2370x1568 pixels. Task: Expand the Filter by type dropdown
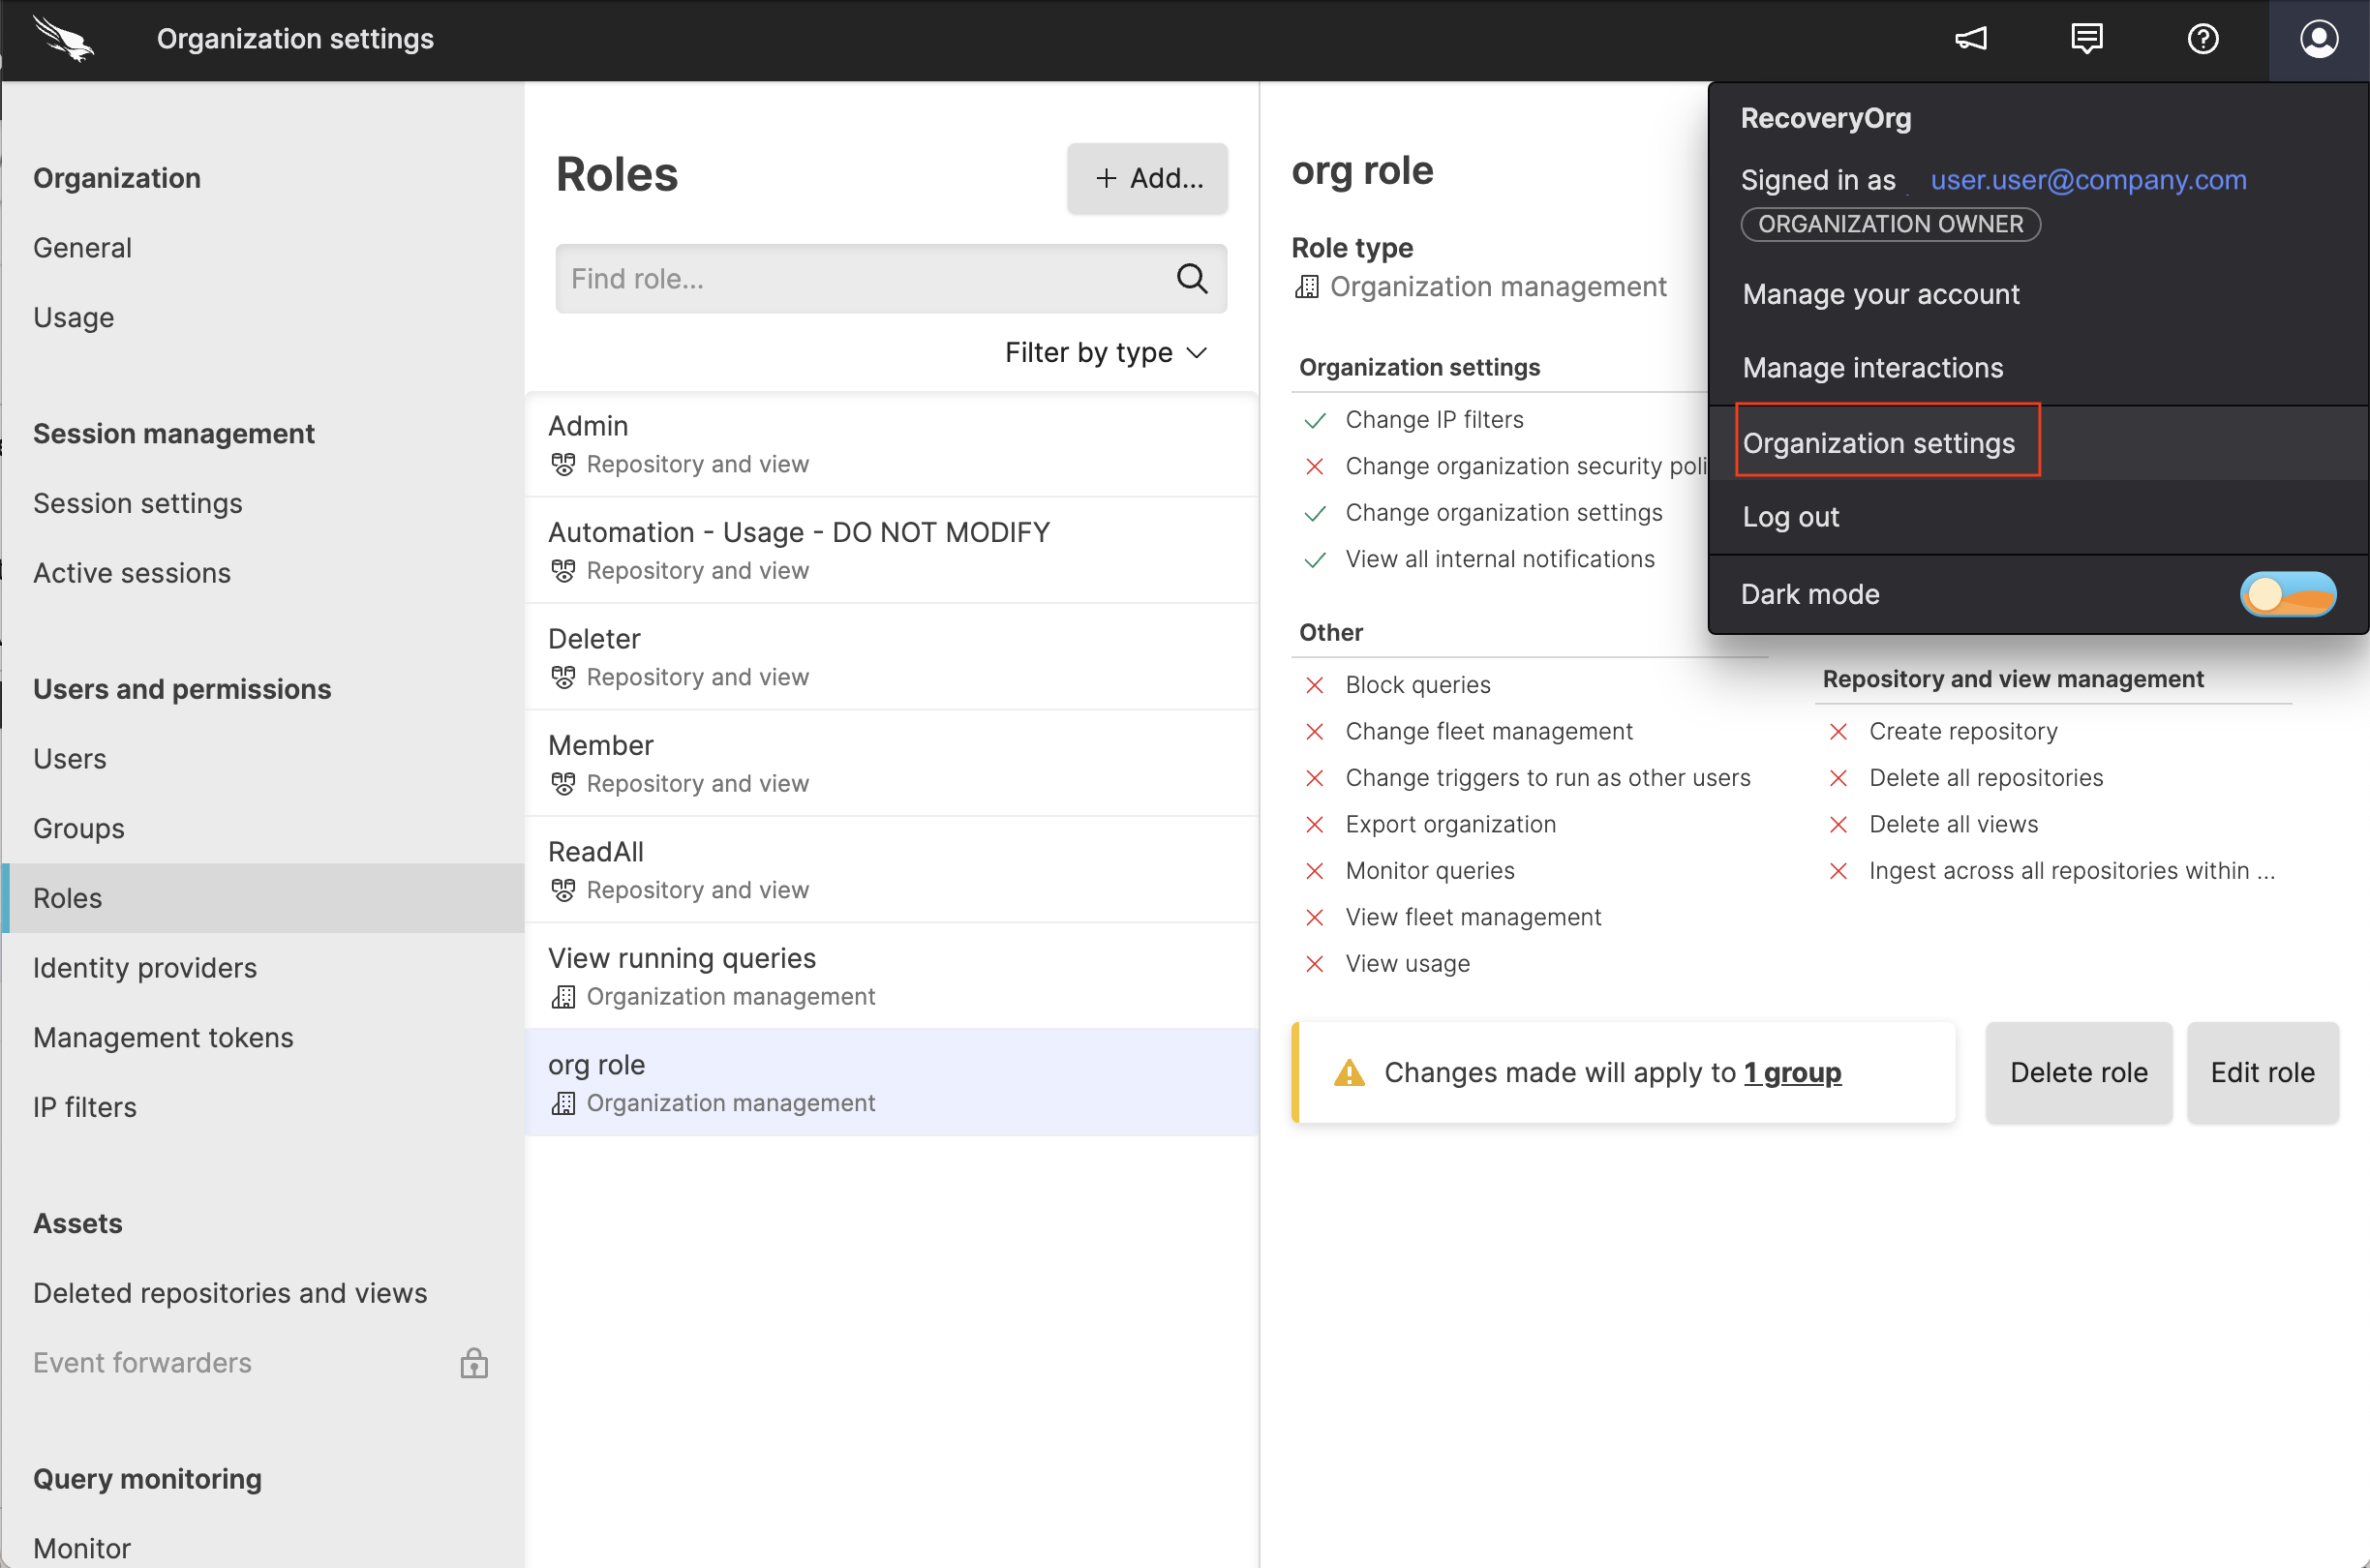[1106, 352]
